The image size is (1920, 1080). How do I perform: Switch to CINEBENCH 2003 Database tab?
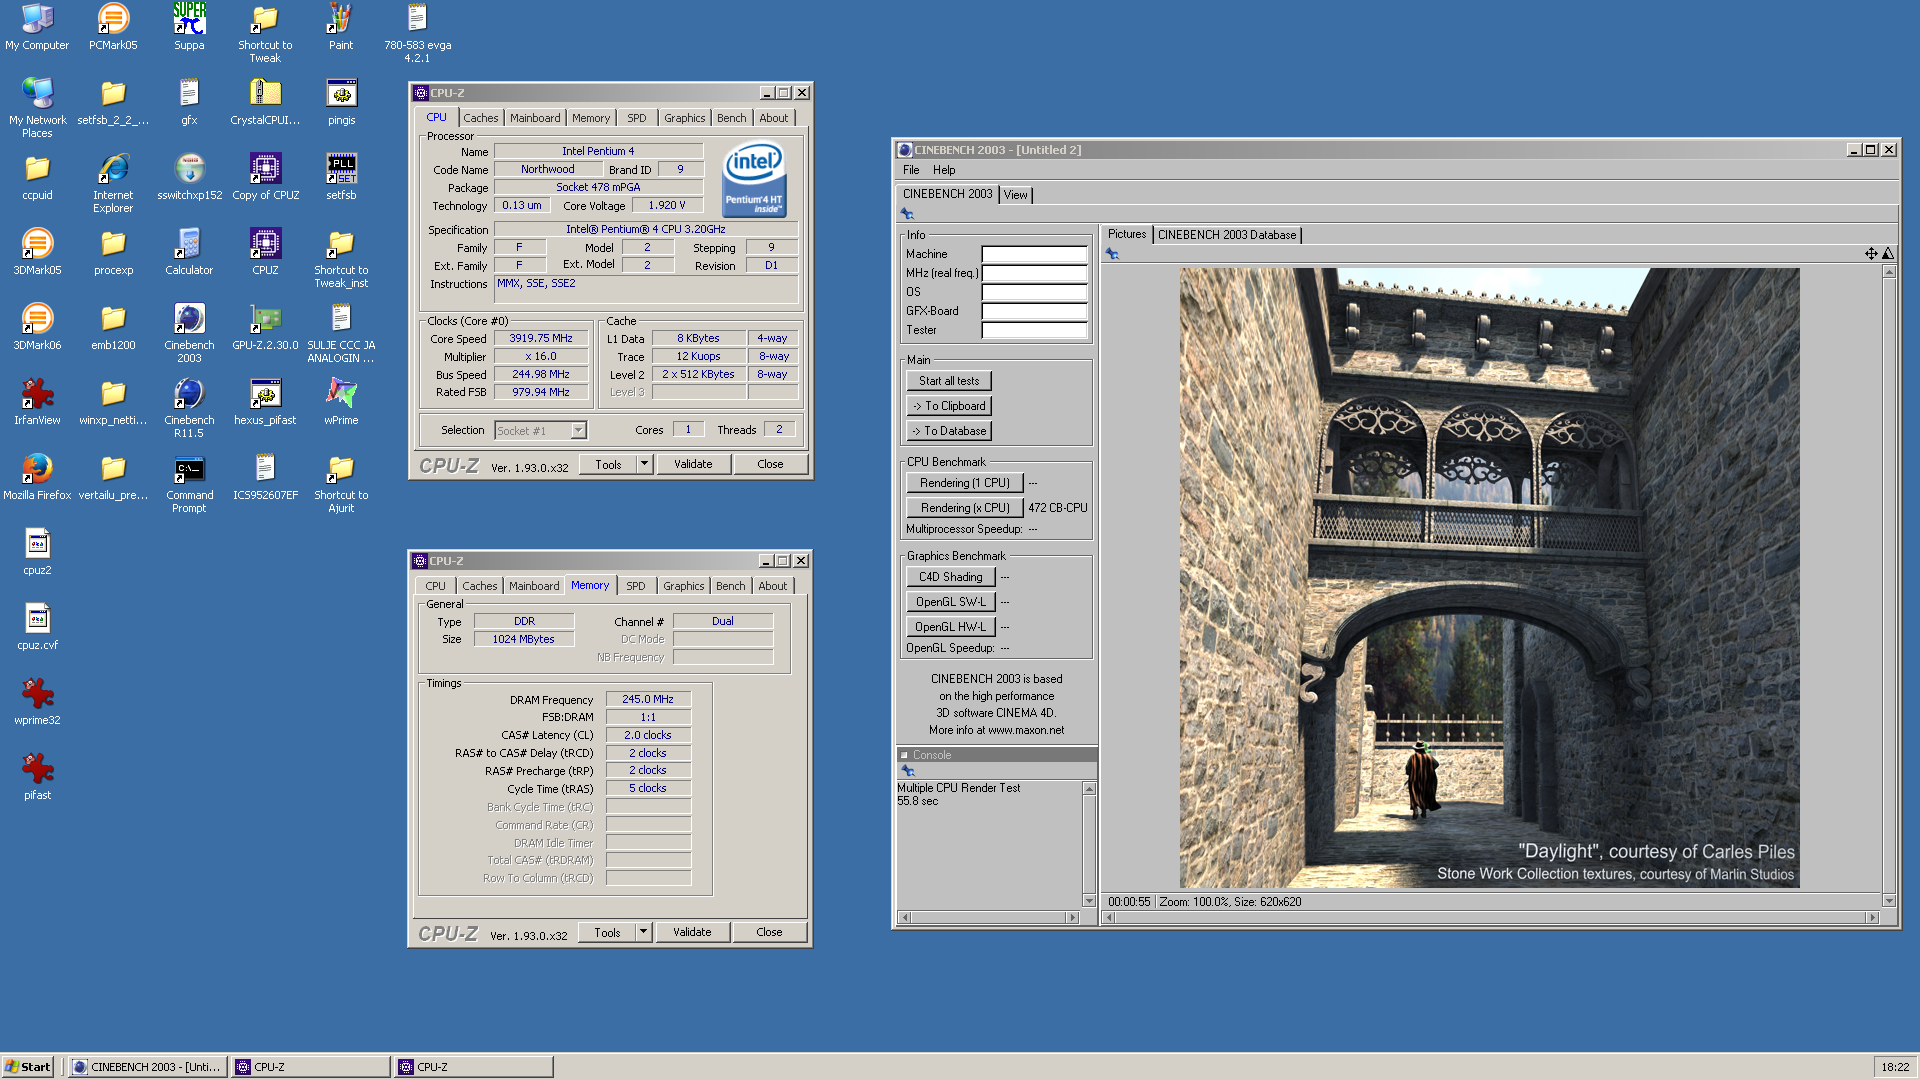tap(1227, 235)
